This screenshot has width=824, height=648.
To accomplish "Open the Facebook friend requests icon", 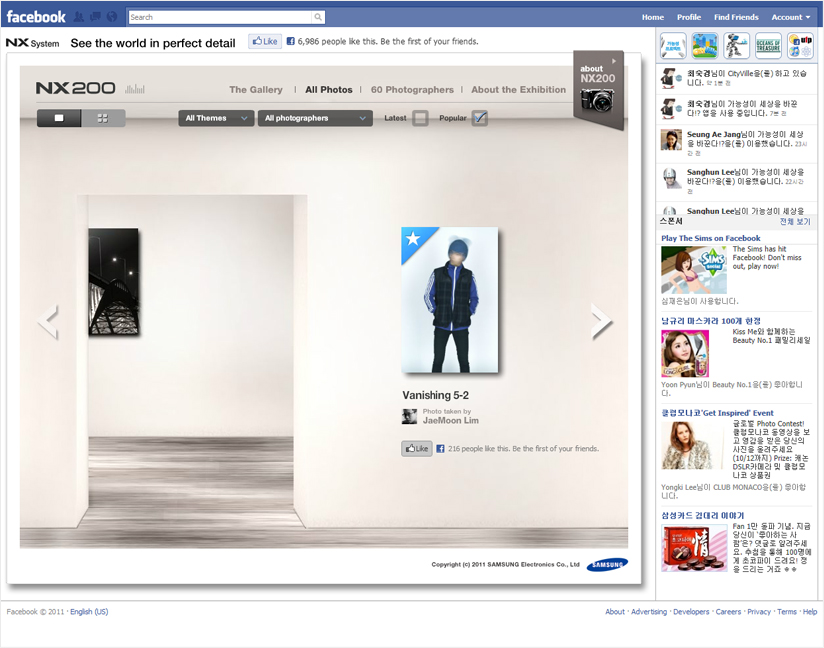I will pos(79,17).
